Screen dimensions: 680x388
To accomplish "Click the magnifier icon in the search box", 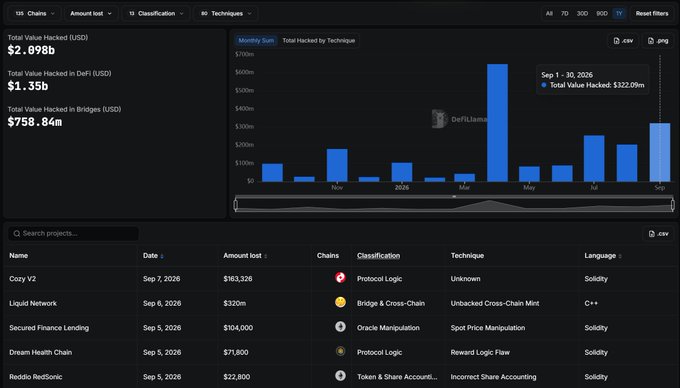I will (16, 234).
